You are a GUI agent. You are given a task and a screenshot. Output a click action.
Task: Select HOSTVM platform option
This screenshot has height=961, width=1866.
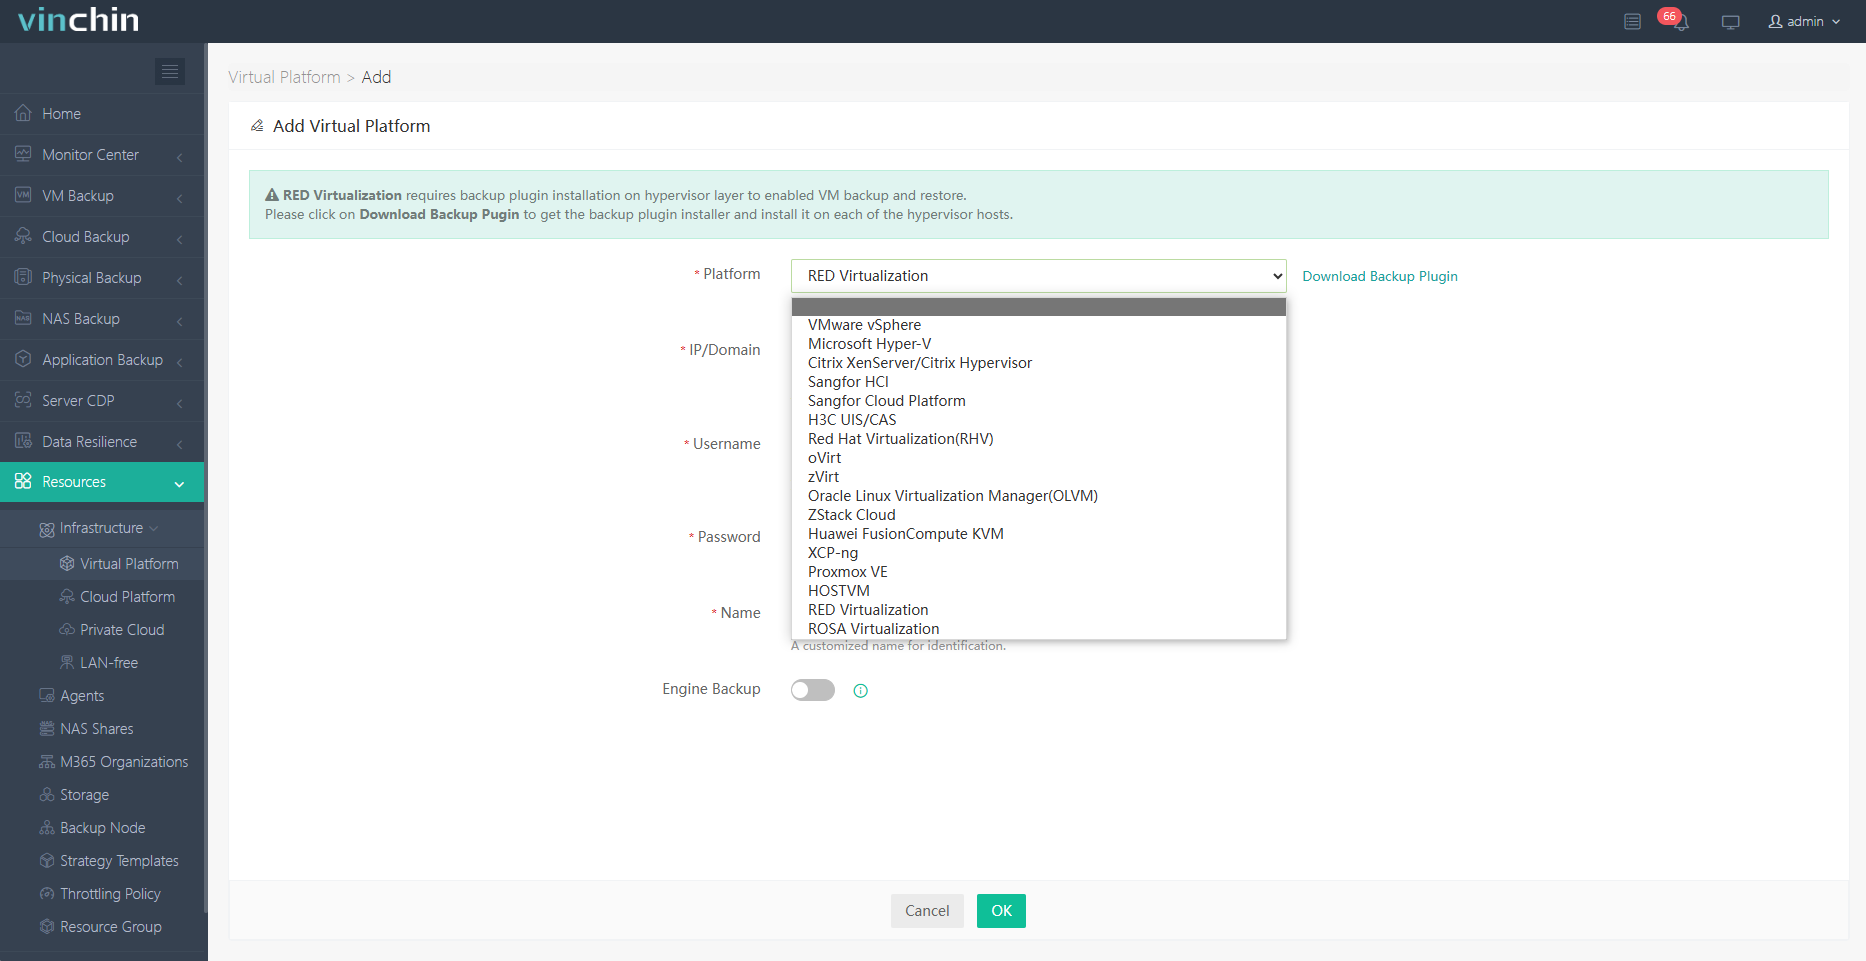point(1038,591)
